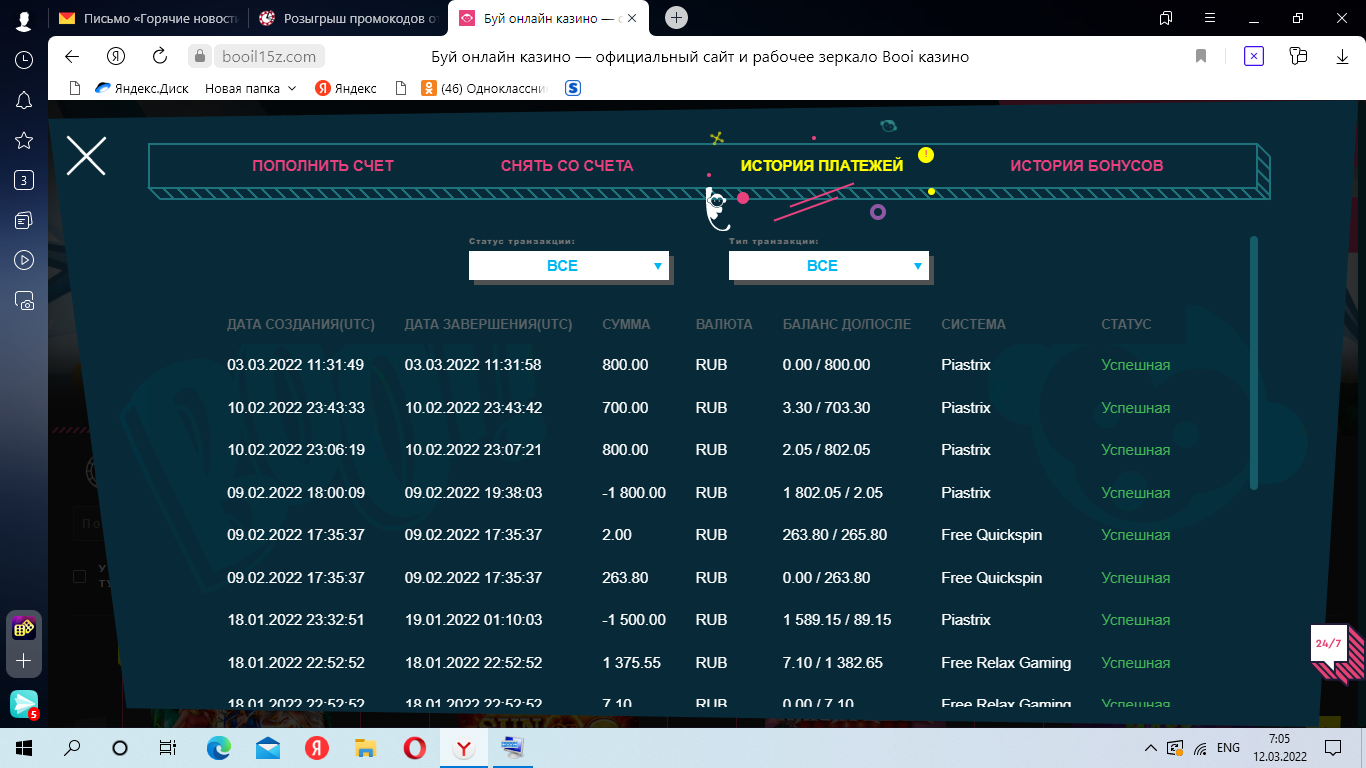Image resolution: width=1366 pixels, height=768 pixels.
Task: Open a new browser tab
Action: (677, 18)
